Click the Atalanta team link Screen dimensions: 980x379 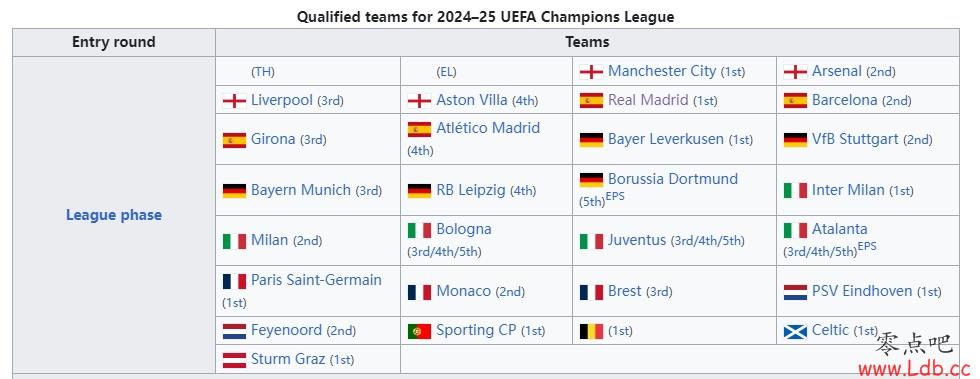tap(839, 229)
